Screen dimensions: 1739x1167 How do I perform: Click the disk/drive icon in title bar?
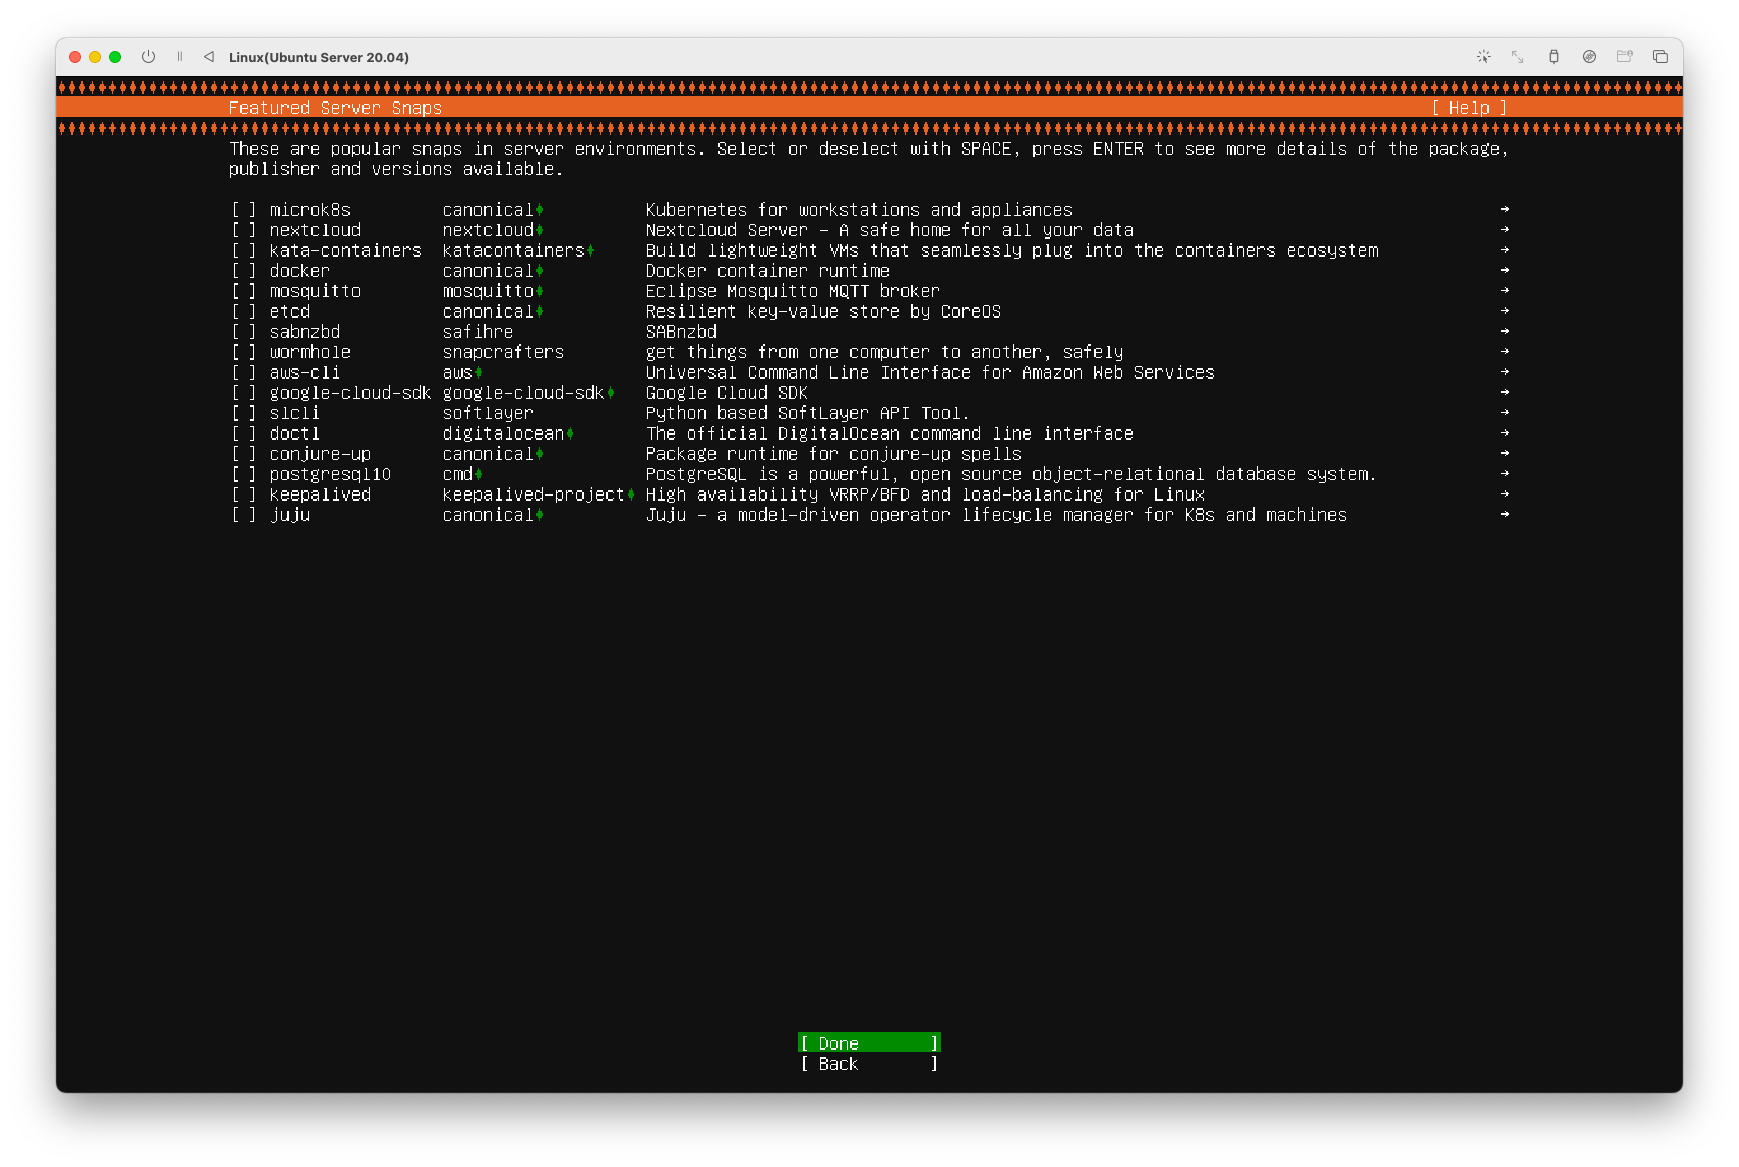1589,57
